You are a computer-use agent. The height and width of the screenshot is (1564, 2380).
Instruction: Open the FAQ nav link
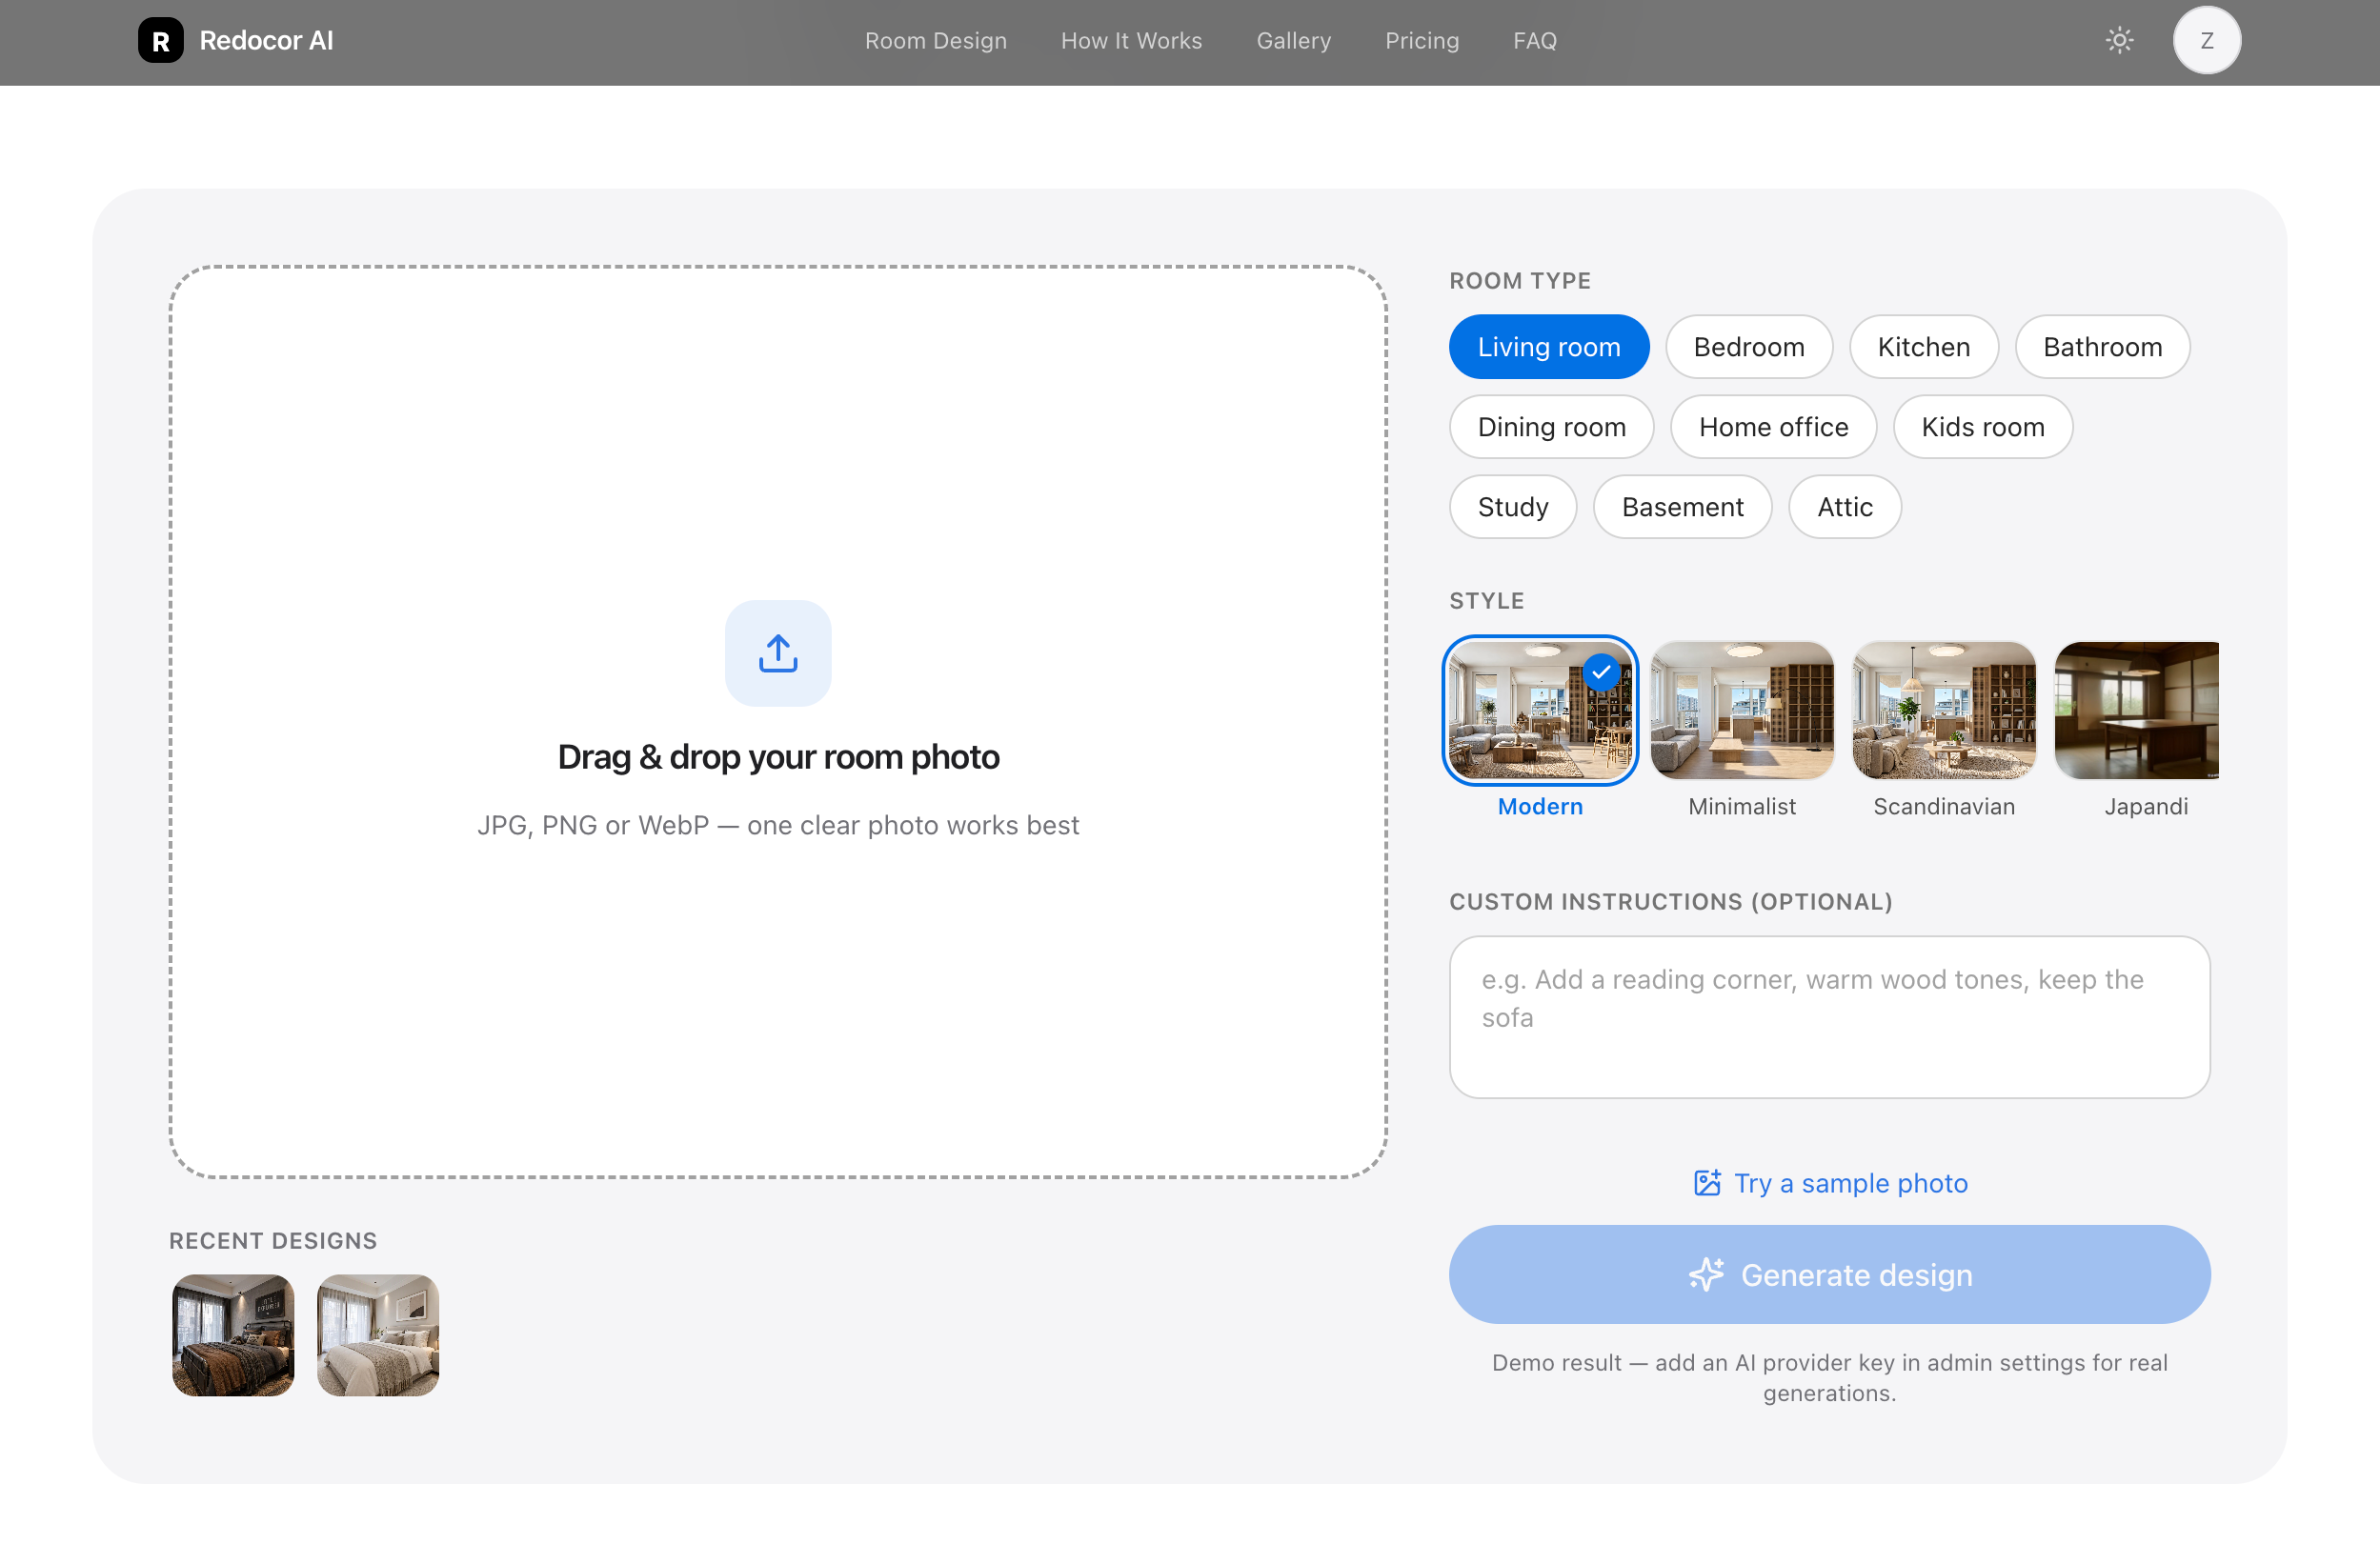[x=1534, y=41]
